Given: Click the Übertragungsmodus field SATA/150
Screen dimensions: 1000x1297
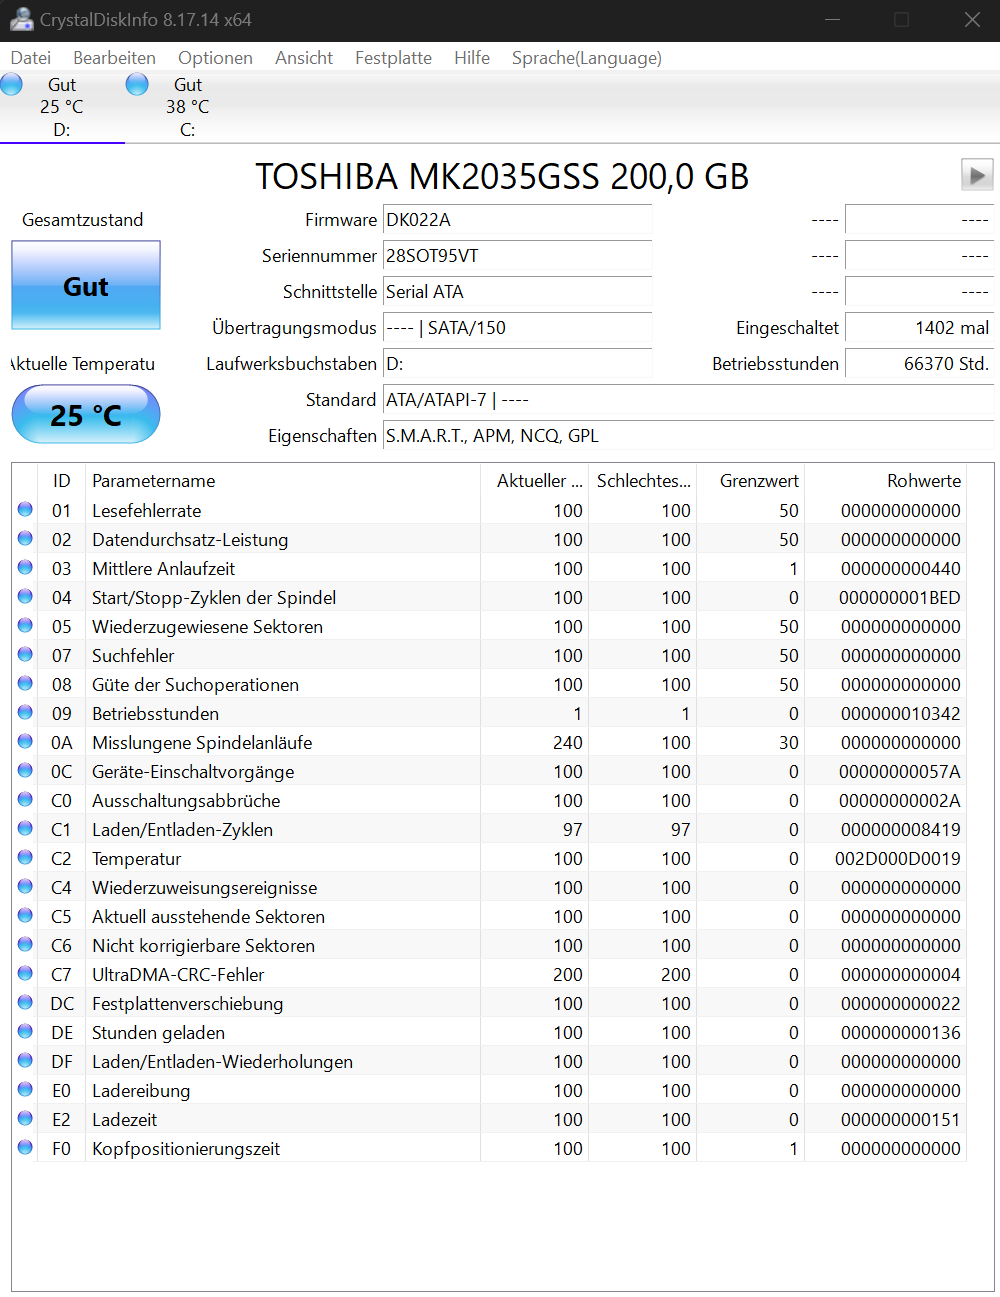Looking at the screenshot, I should pyautogui.click(x=518, y=328).
